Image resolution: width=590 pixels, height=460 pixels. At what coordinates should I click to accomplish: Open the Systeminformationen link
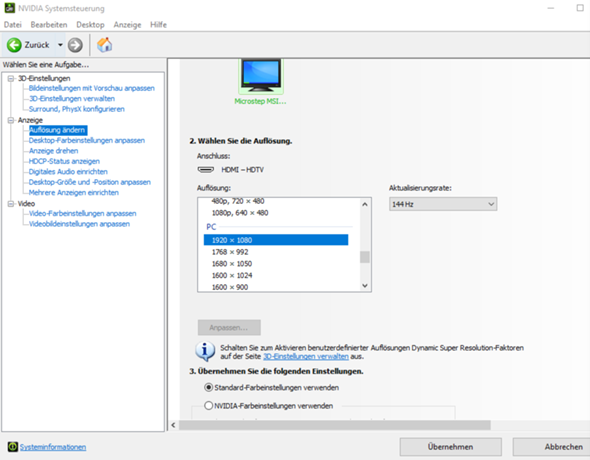point(53,447)
